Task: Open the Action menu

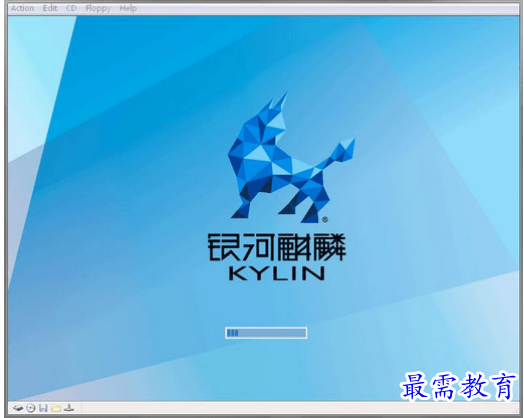Action: [22, 8]
